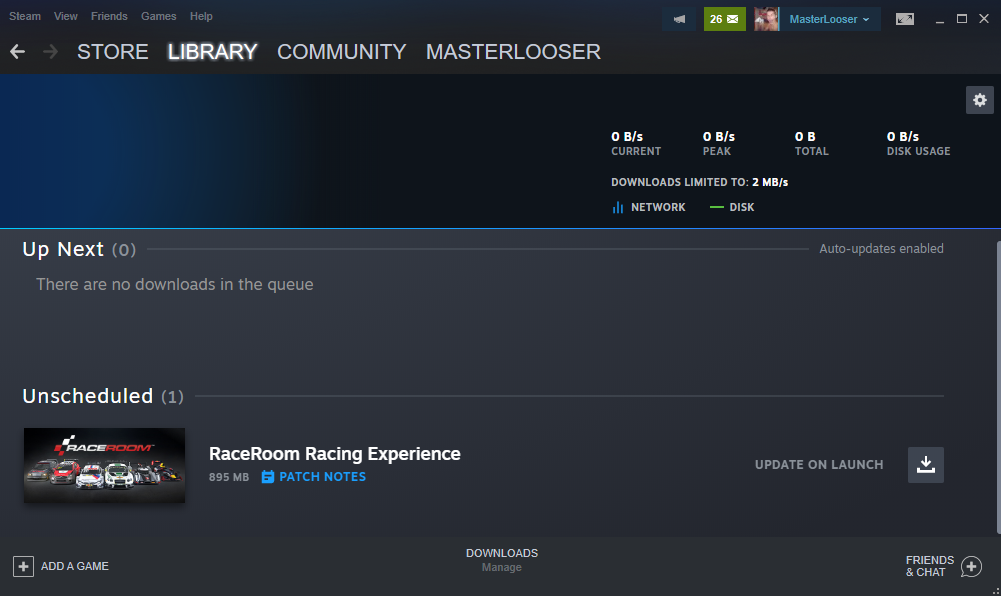This screenshot has height=596, width=1001.
Task: Click the 2 MB/s download limit value
Action: tap(770, 183)
